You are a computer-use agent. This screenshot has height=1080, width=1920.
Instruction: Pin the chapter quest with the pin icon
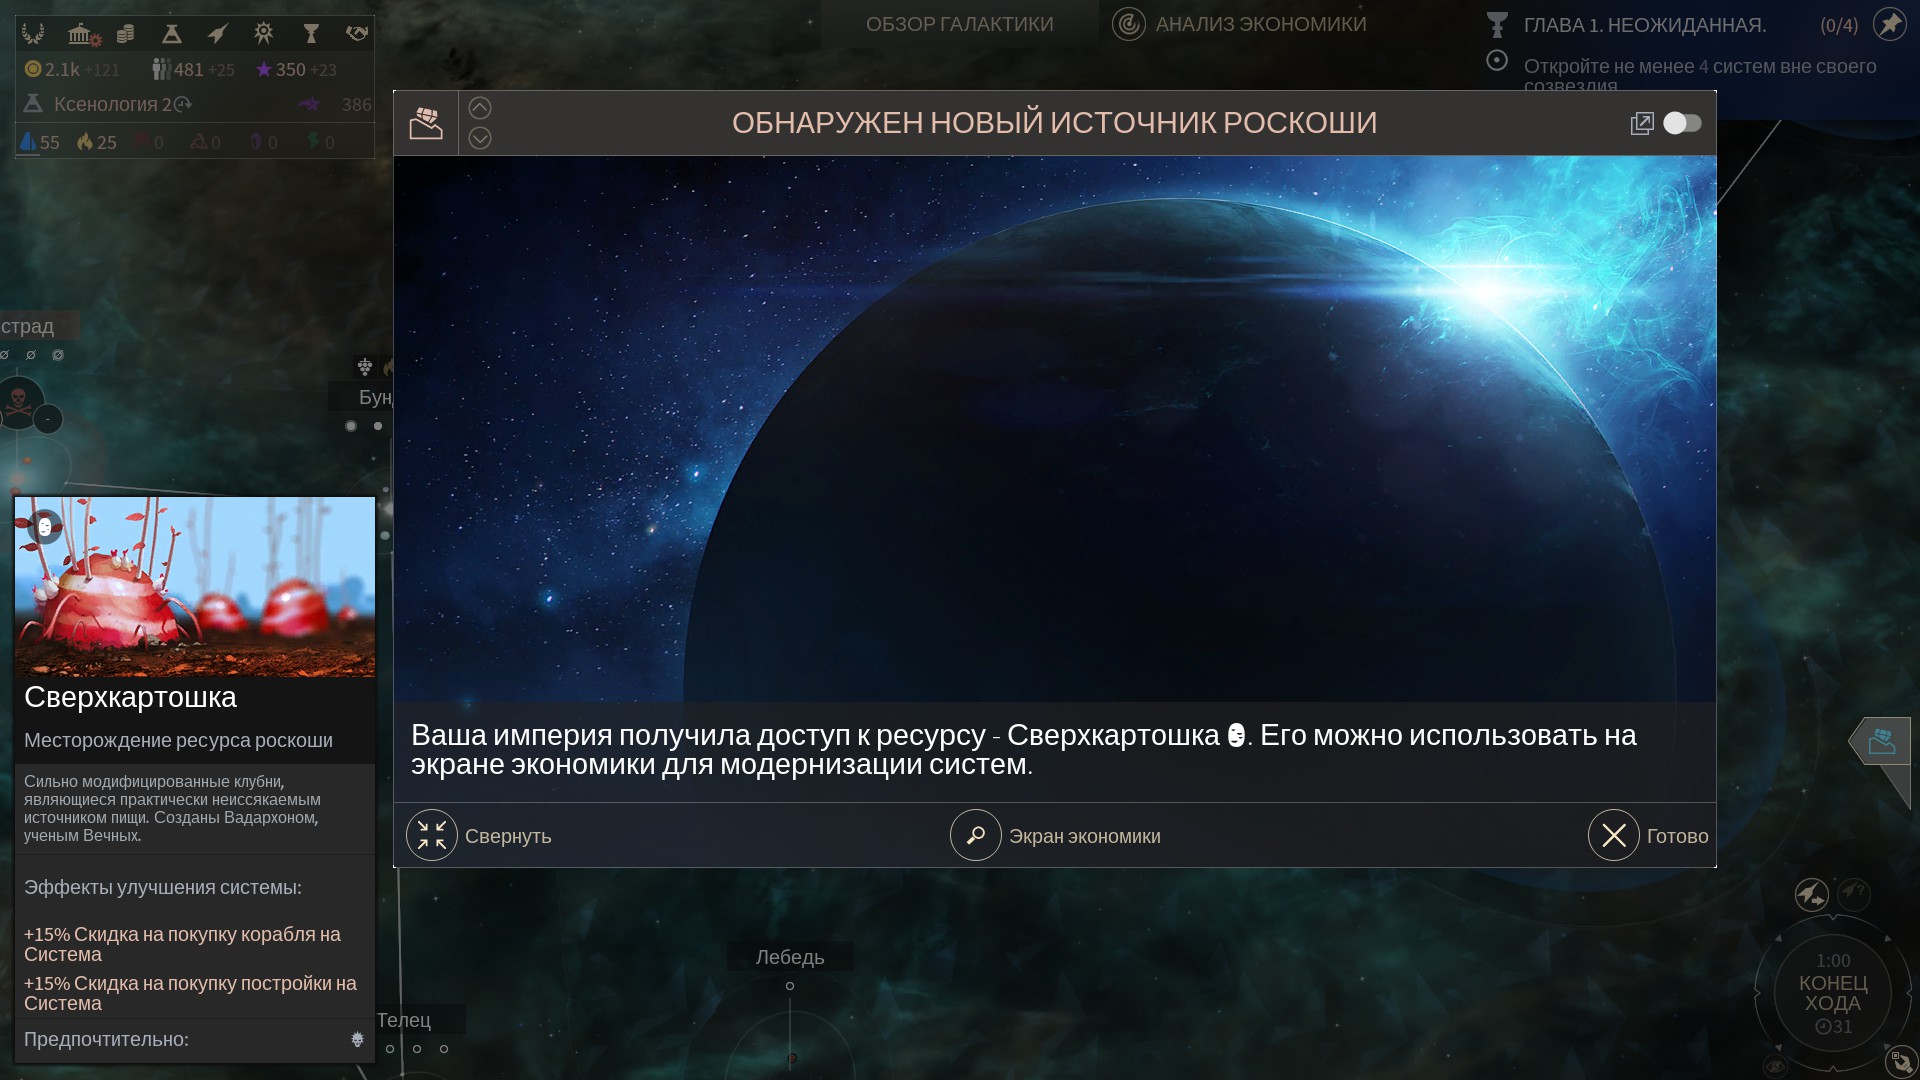(1889, 24)
